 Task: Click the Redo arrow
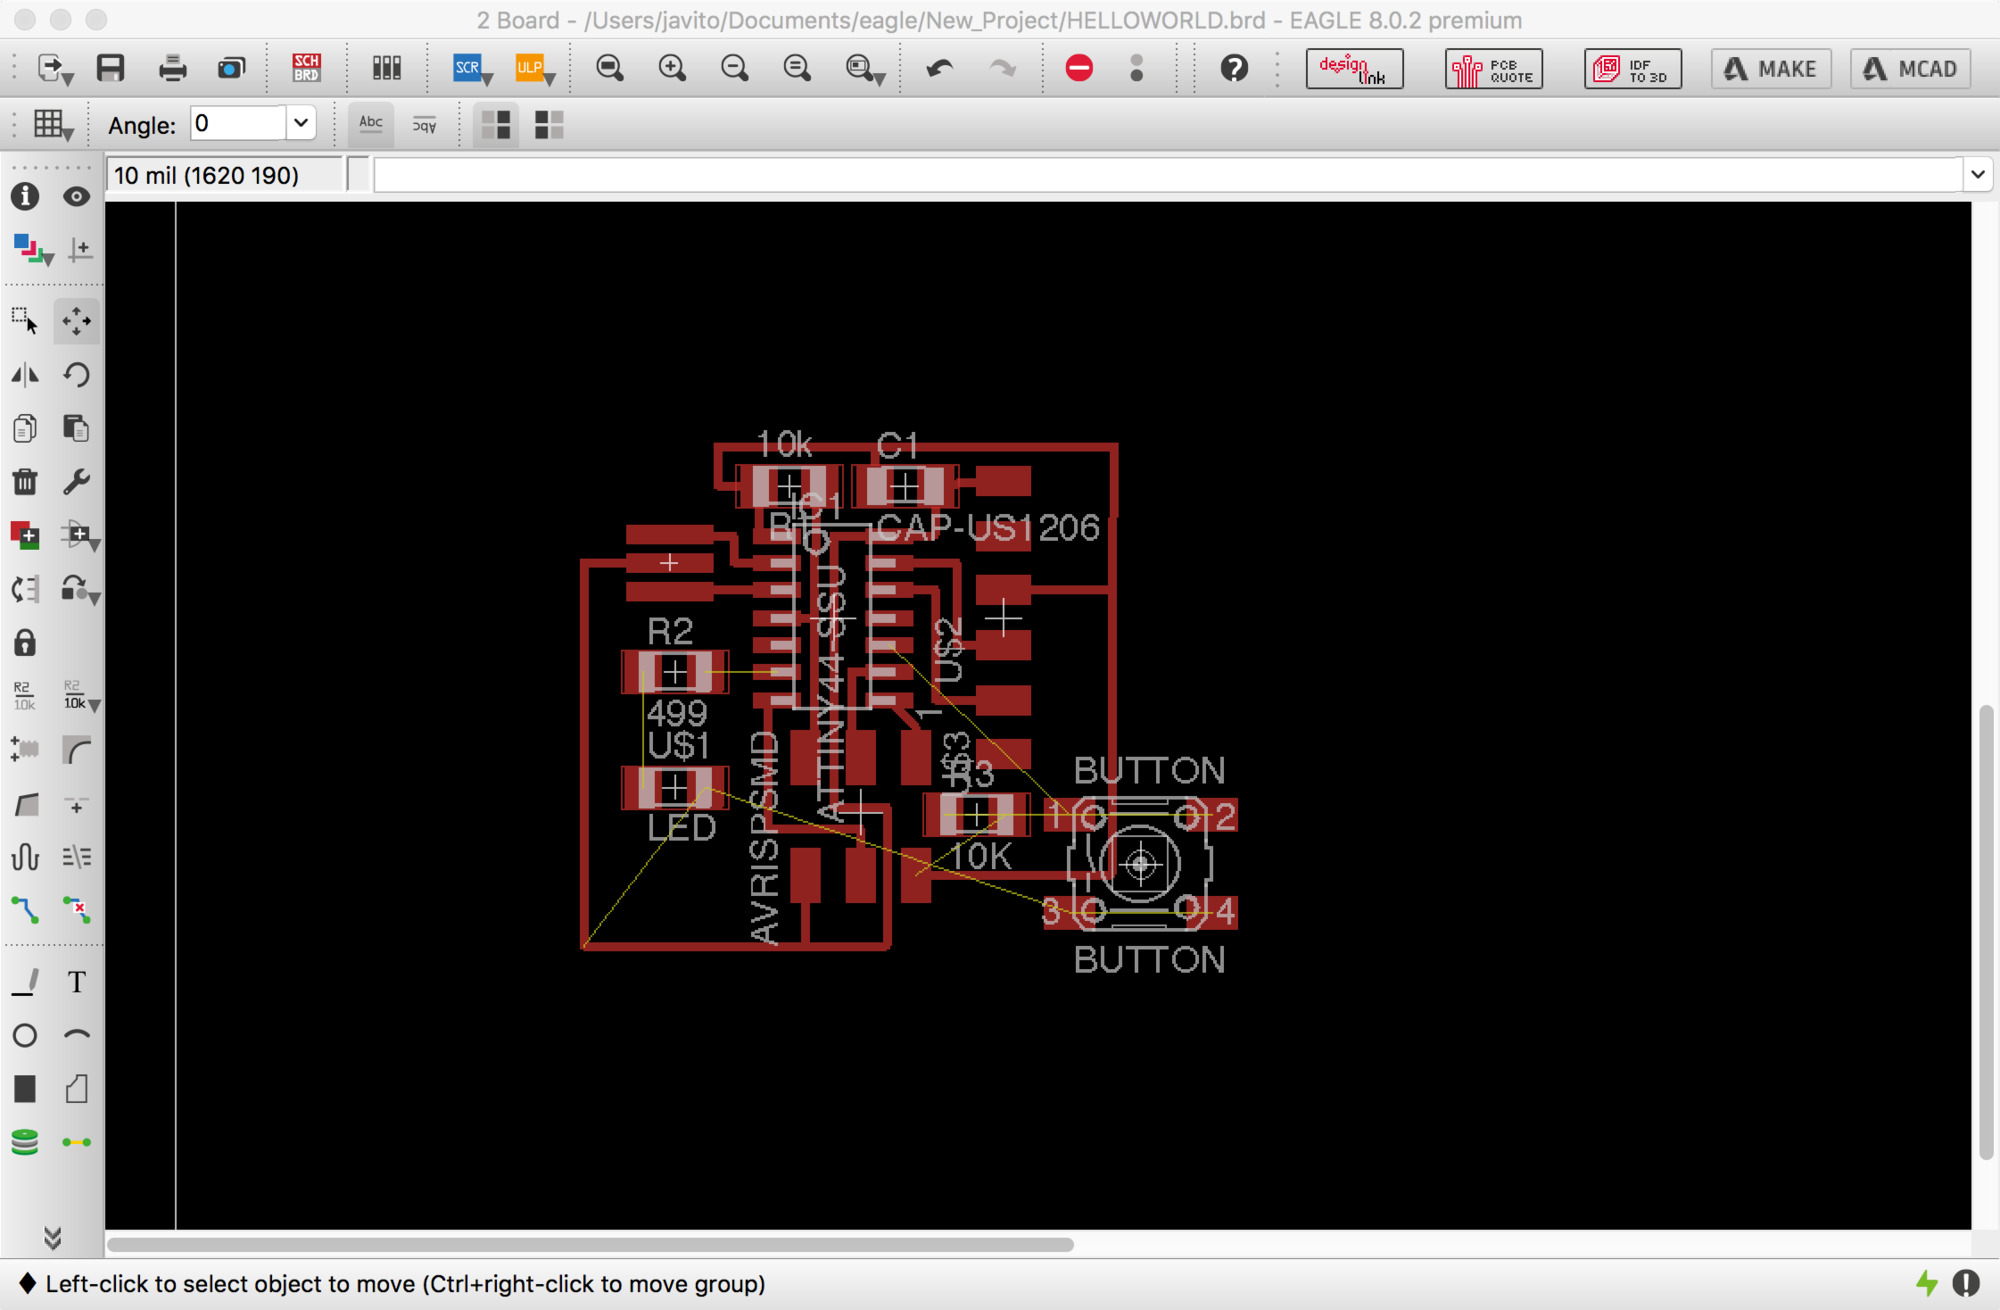click(1002, 68)
